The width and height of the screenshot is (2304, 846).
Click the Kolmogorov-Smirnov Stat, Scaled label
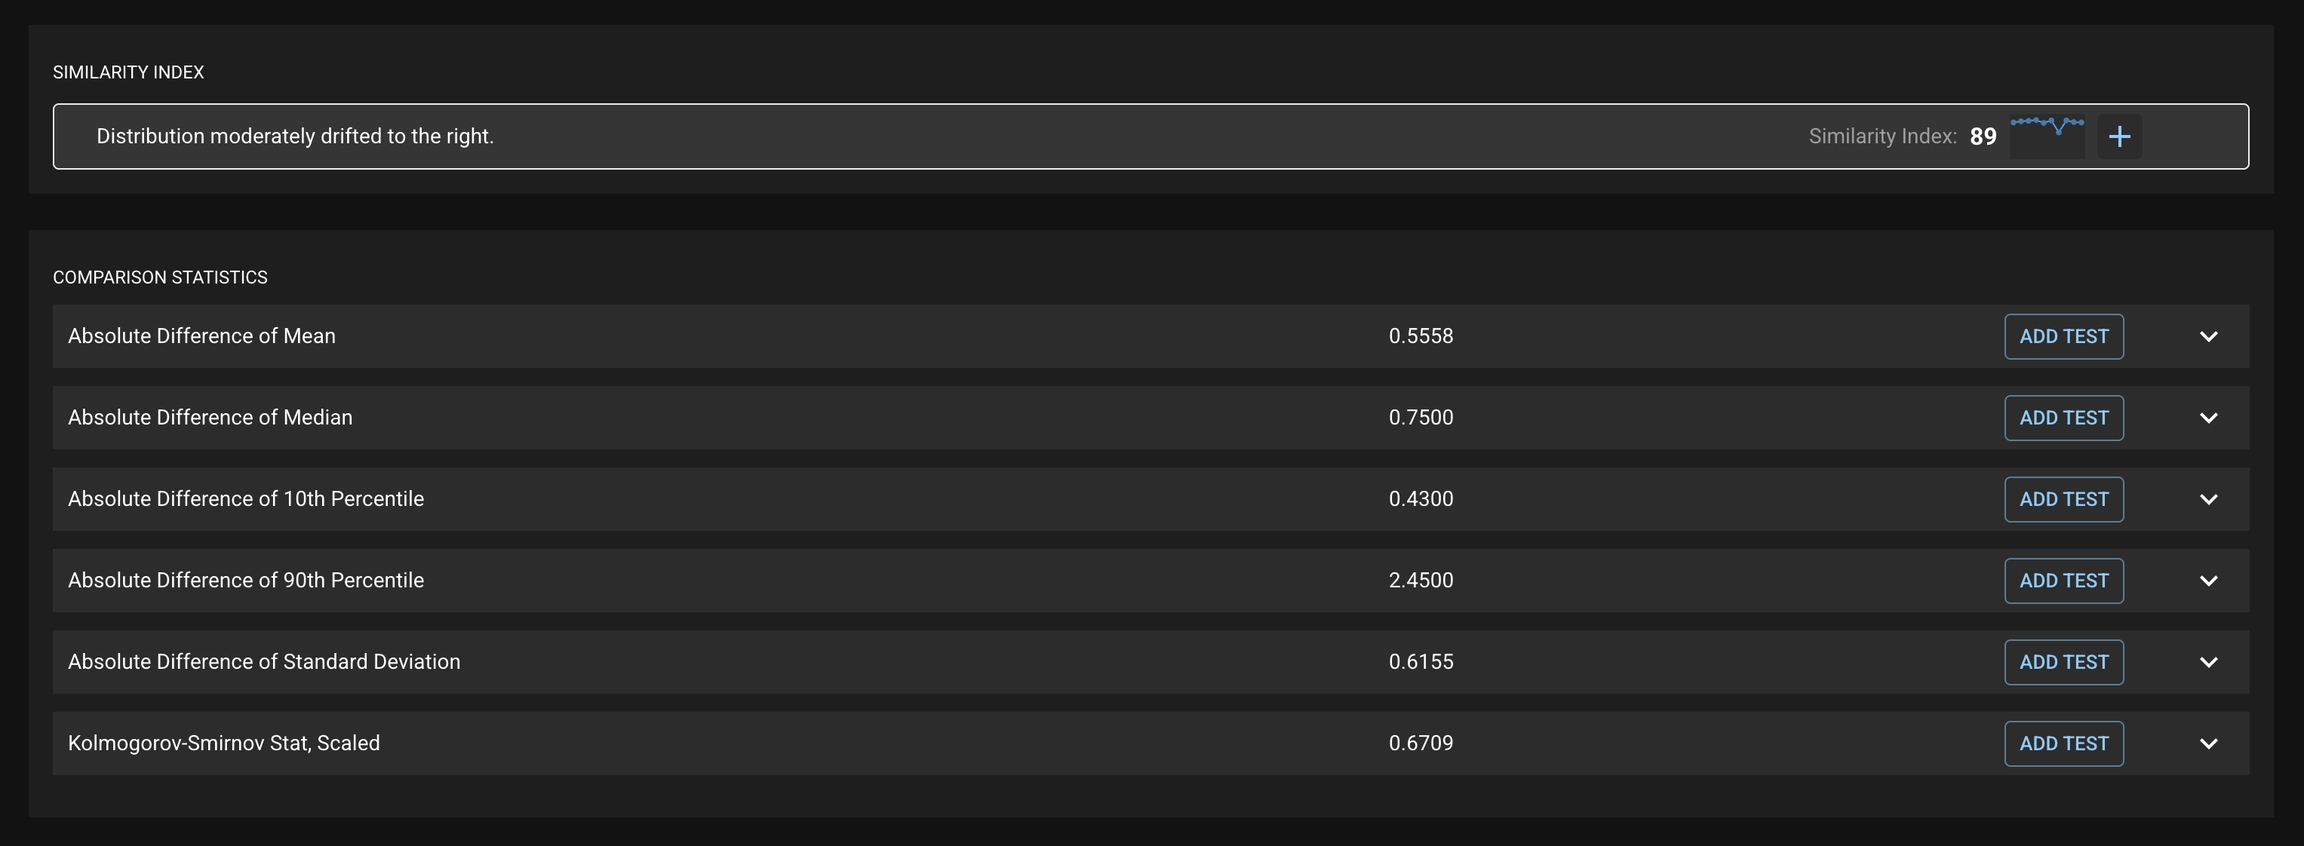point(224,743)
